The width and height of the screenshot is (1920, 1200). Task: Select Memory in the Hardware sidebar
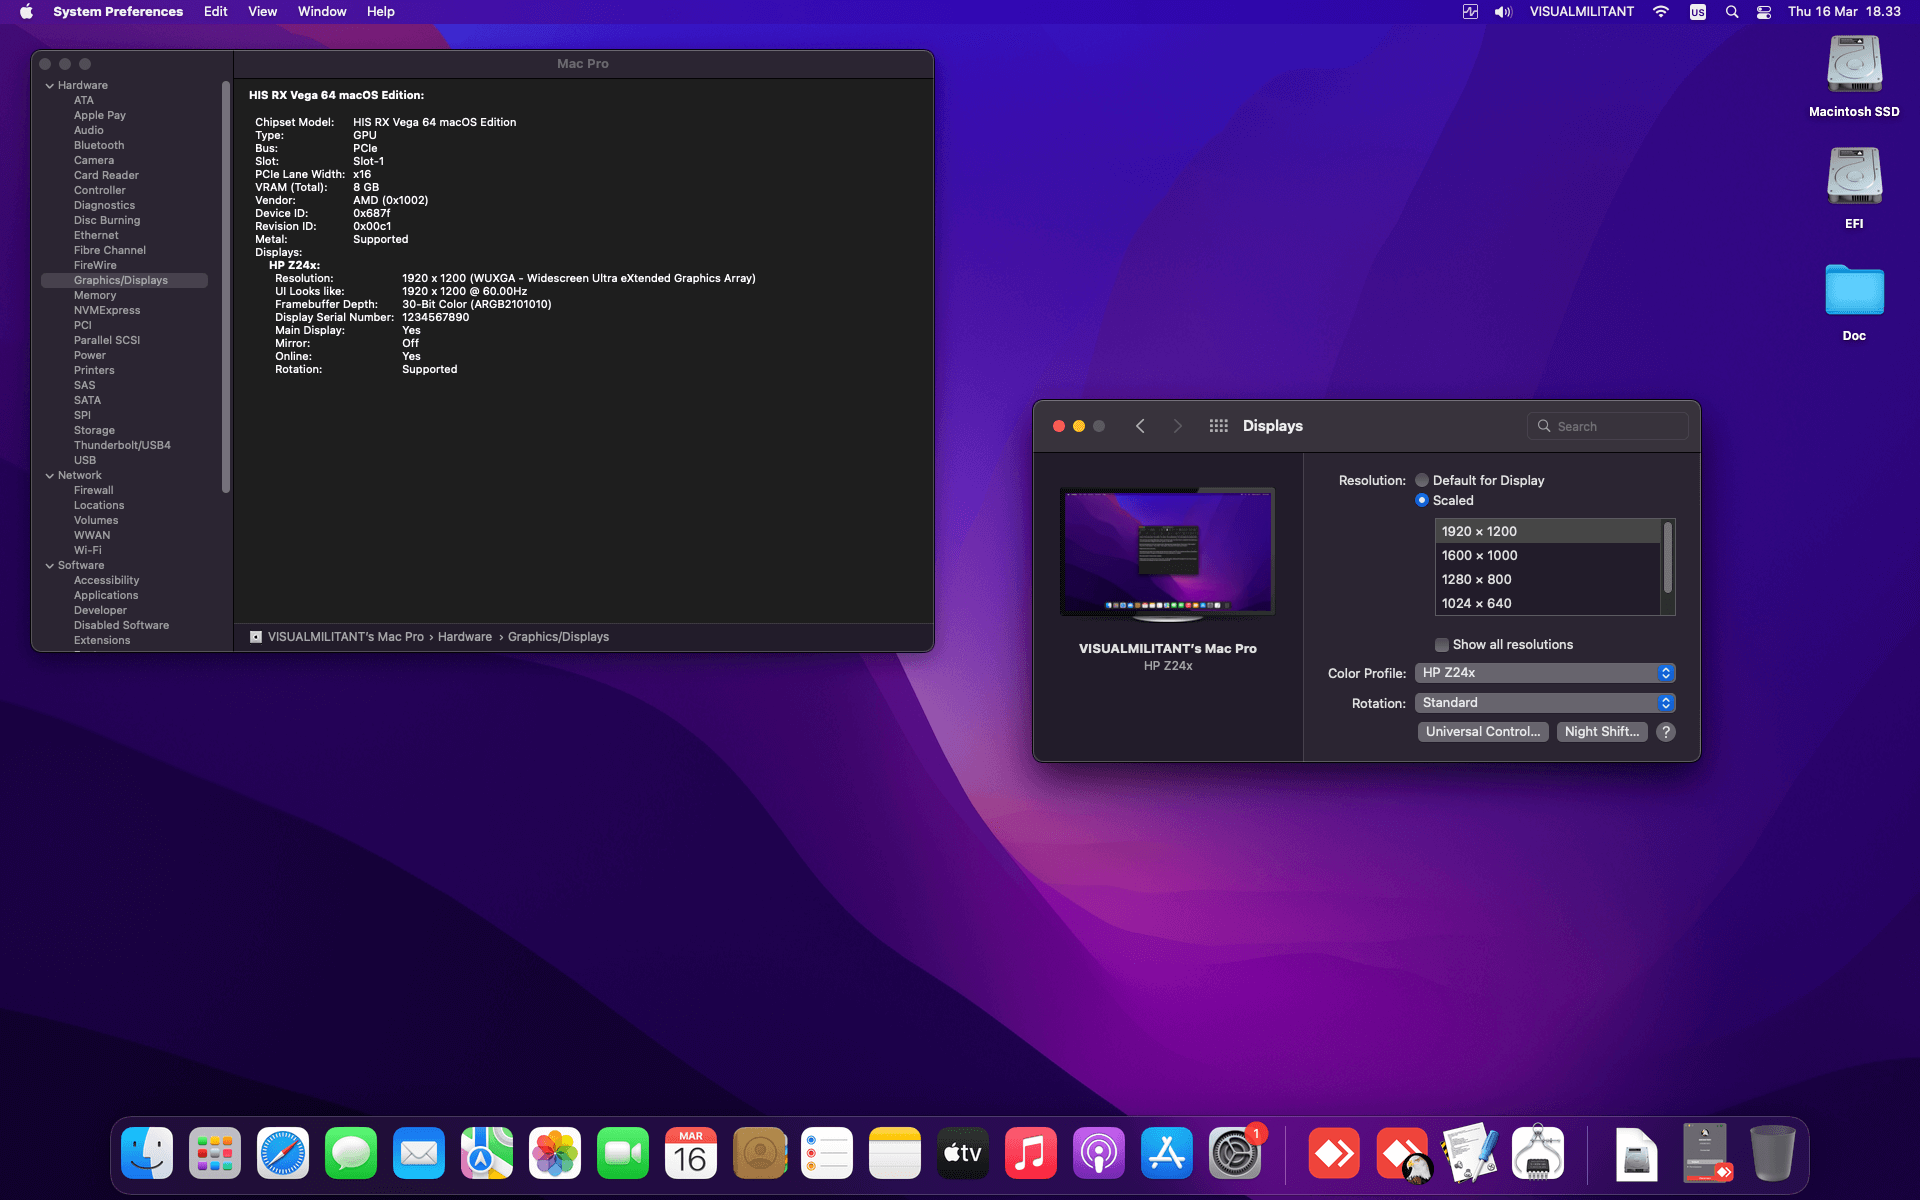coord(95,295)
